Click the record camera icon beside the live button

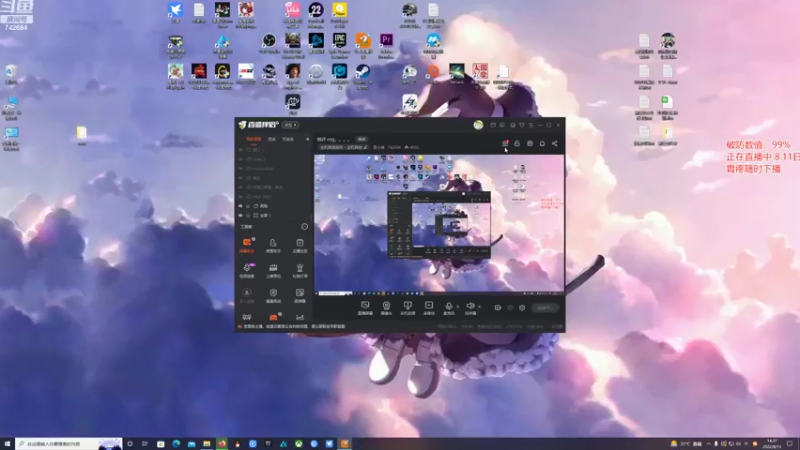tap(497, 308)
